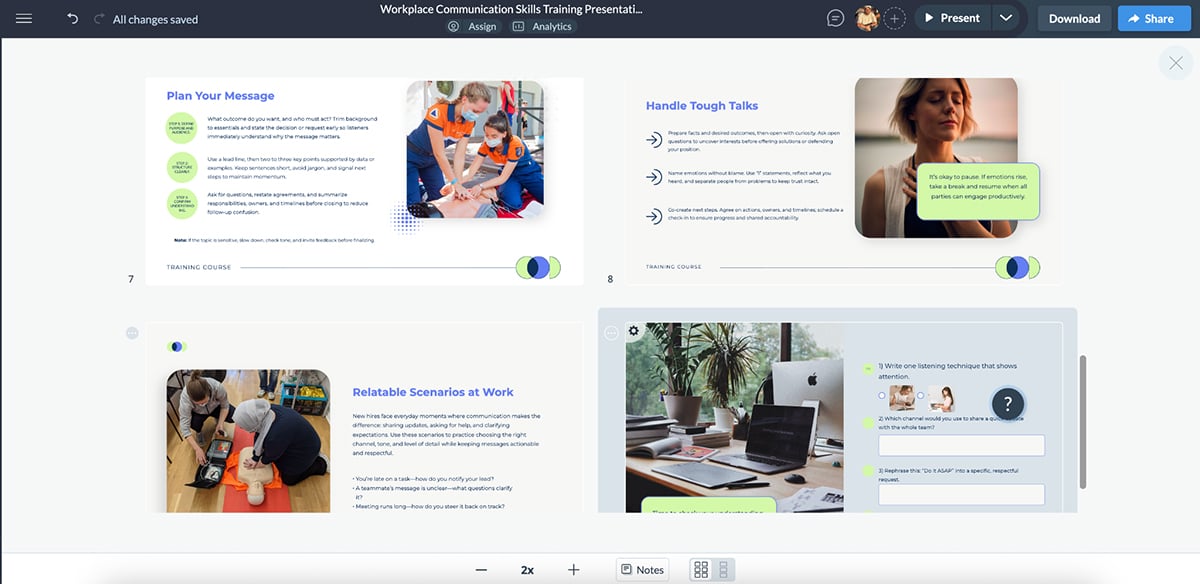This screenshot has width=1200, height=584.
Task: Expand the Present options chevron
Action: tap(1007, 17)
